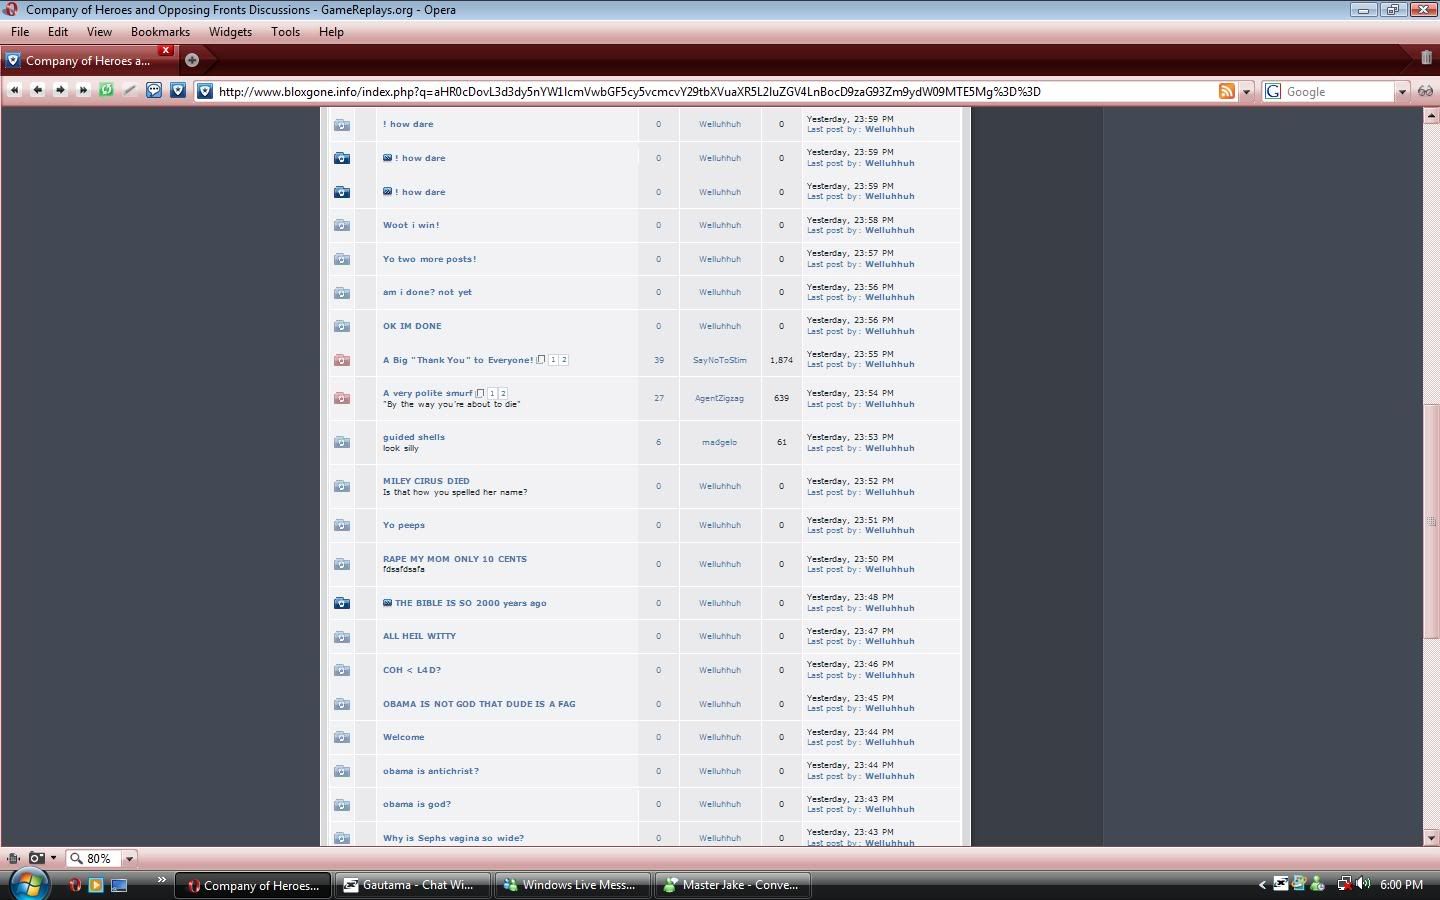The image size is (1440, 900).
Task: Click folder icon of 'guided shells' thread
Action: tap(342, 442)
